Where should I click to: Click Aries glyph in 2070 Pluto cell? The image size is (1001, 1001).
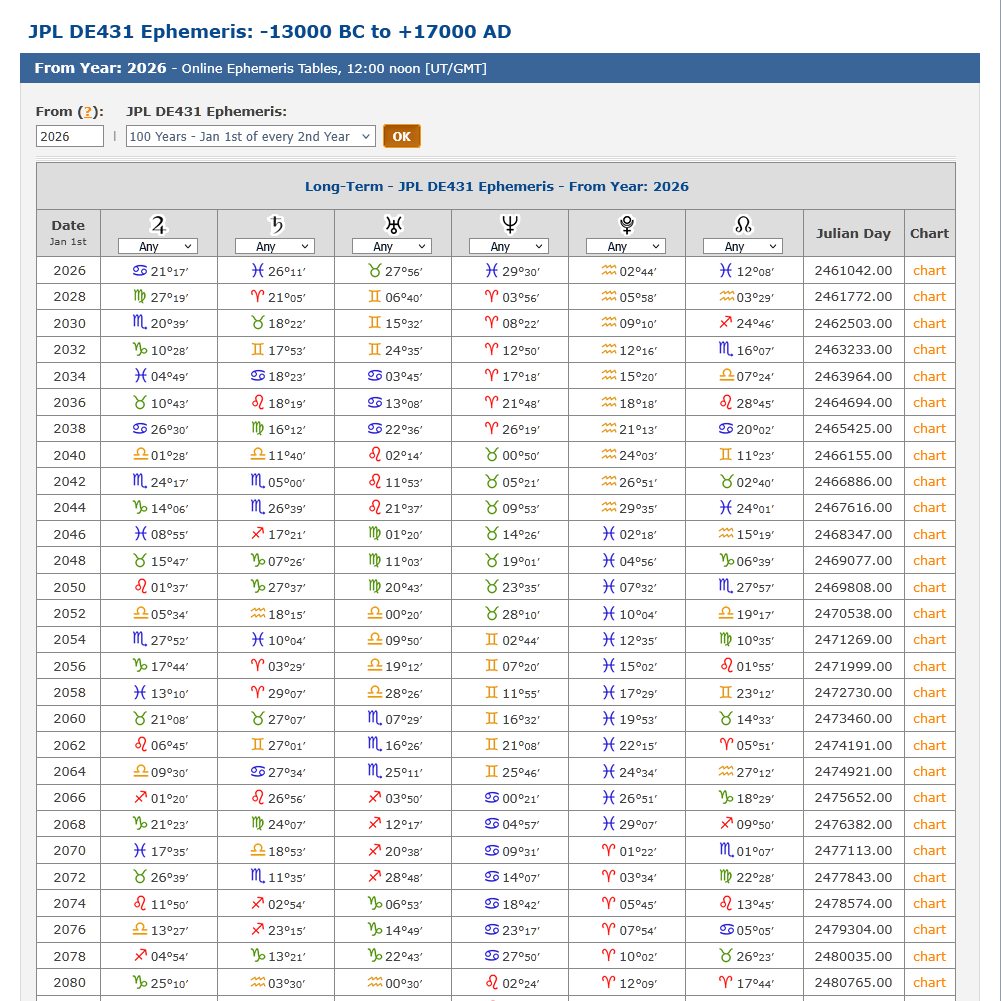[608, 850]
